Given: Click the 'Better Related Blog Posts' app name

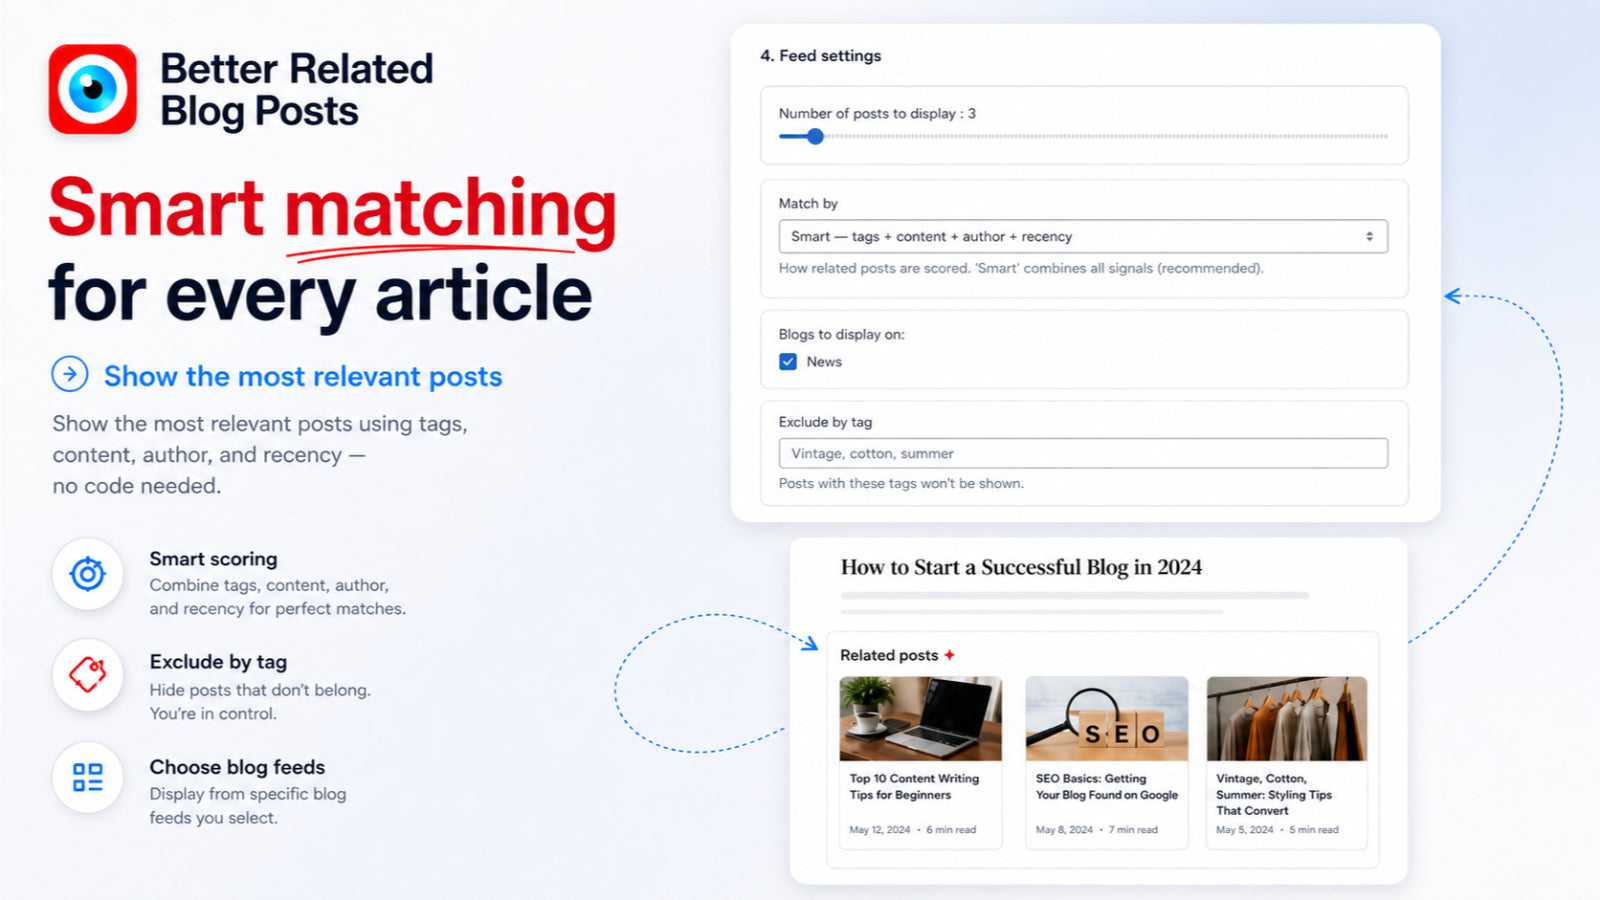Looking at the screenshot, I should [296, 90].
